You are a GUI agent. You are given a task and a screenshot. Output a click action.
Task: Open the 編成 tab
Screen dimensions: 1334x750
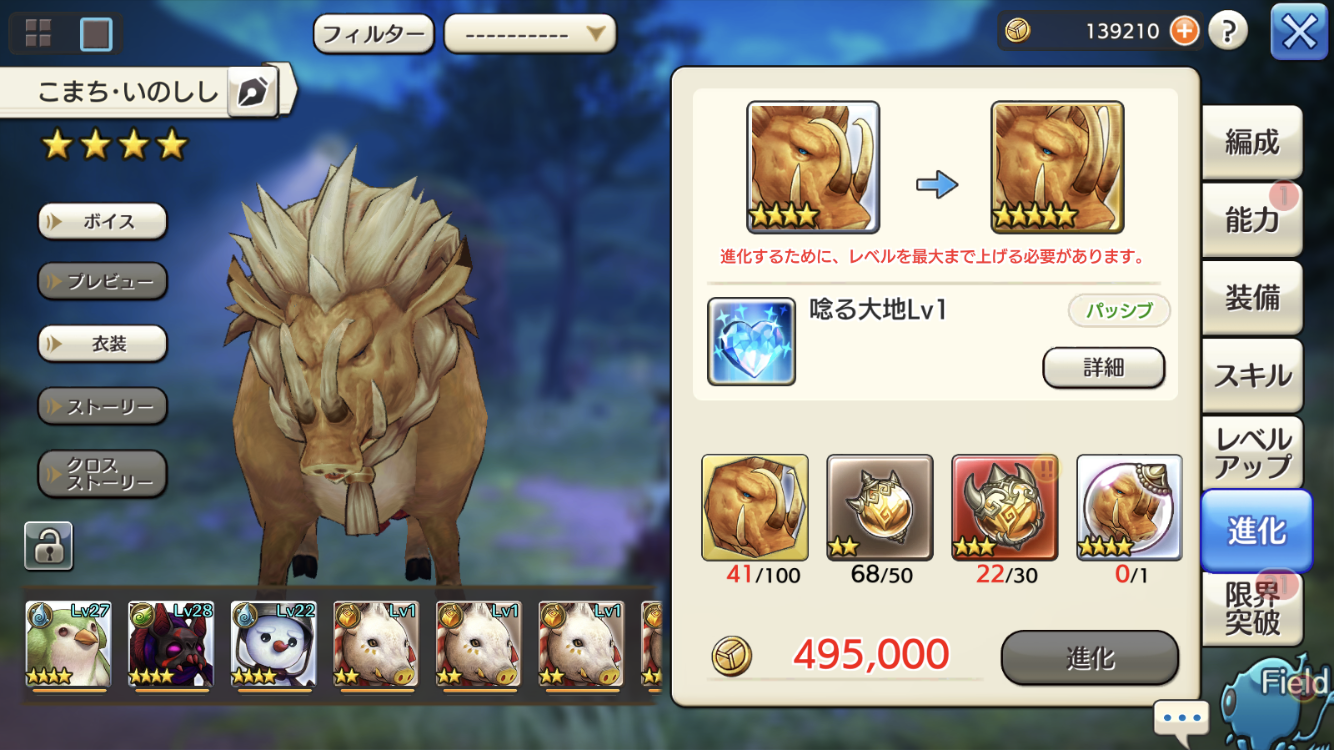[1252, 143]
